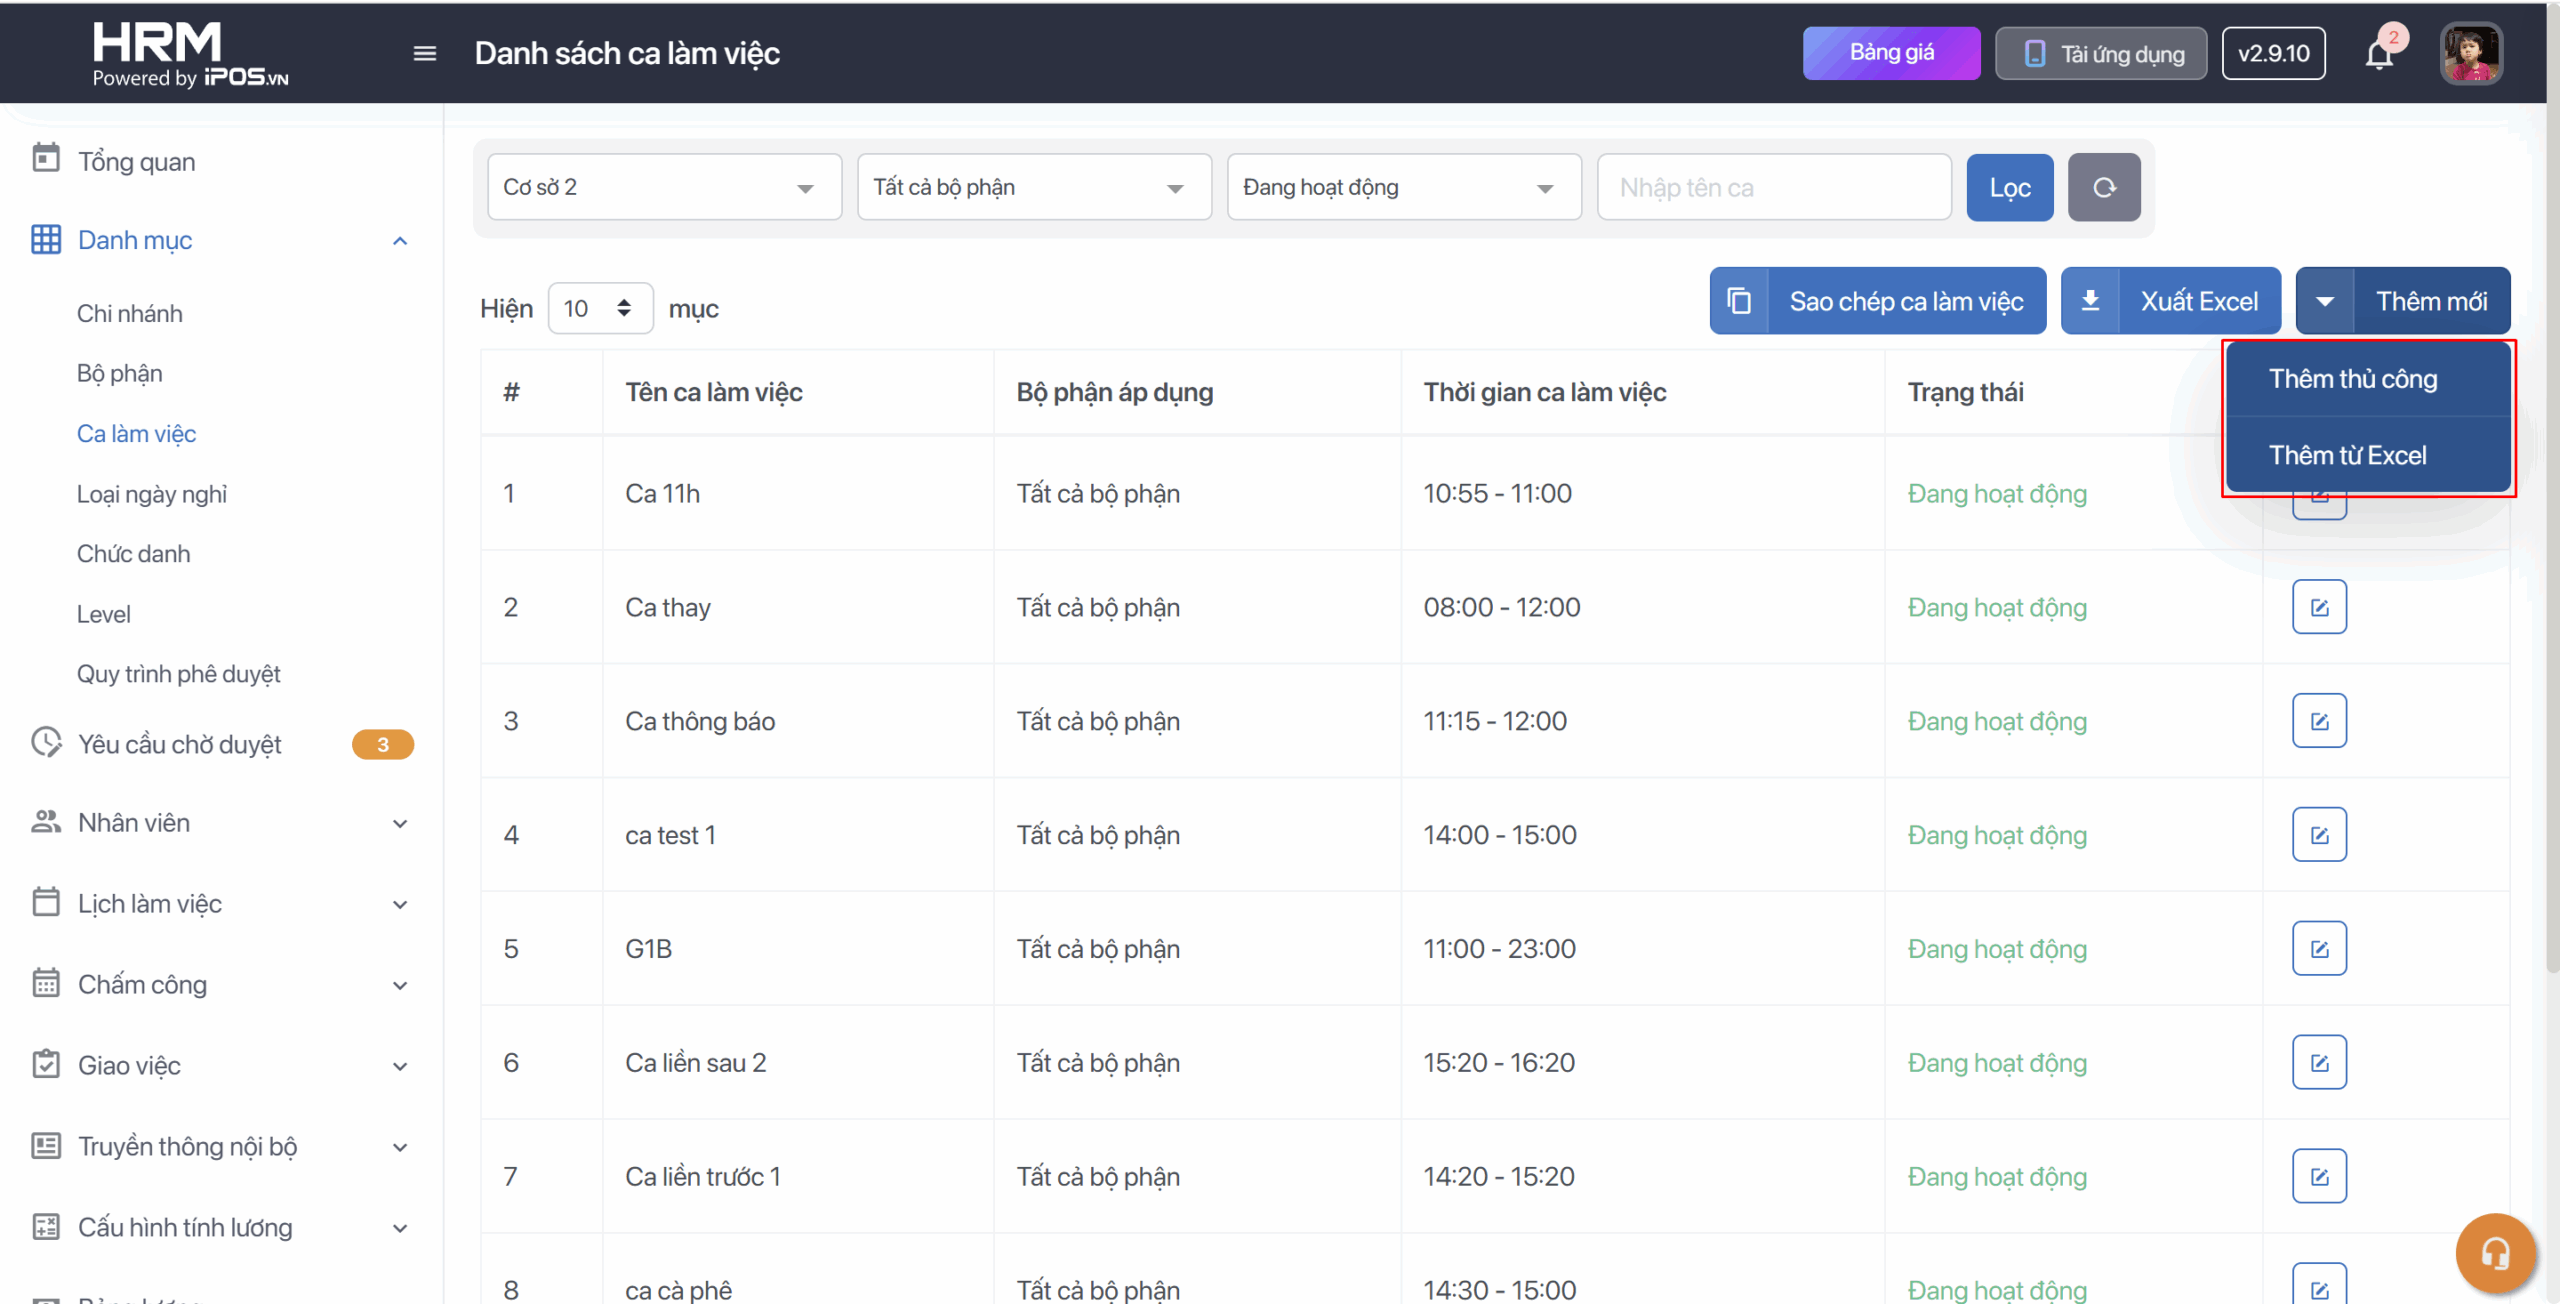Image resolution: width=2560 pixels, height=1304 pixels.
Task: Click the Nhập tên ca search field
Action: pyautogui.click(x=1773, y=187)
